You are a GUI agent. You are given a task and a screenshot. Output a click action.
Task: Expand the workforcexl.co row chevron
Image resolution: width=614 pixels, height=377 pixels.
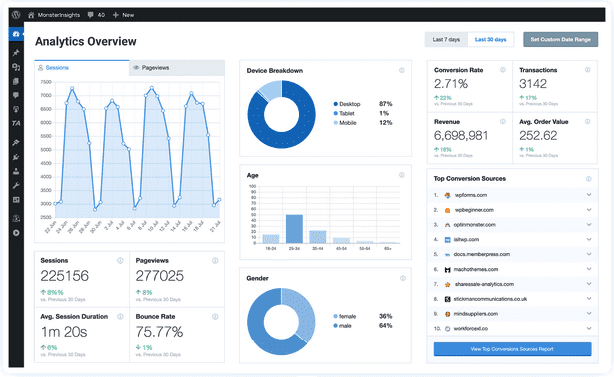pyautogui.click(x=589, y=328)
